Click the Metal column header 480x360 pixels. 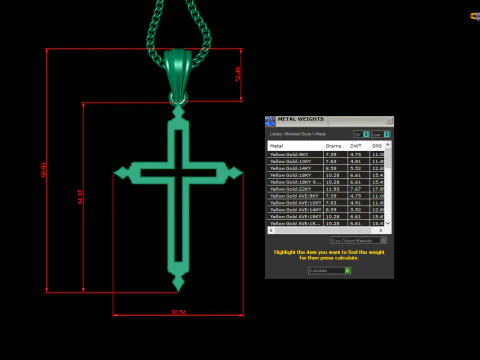(x=295, y=146)
